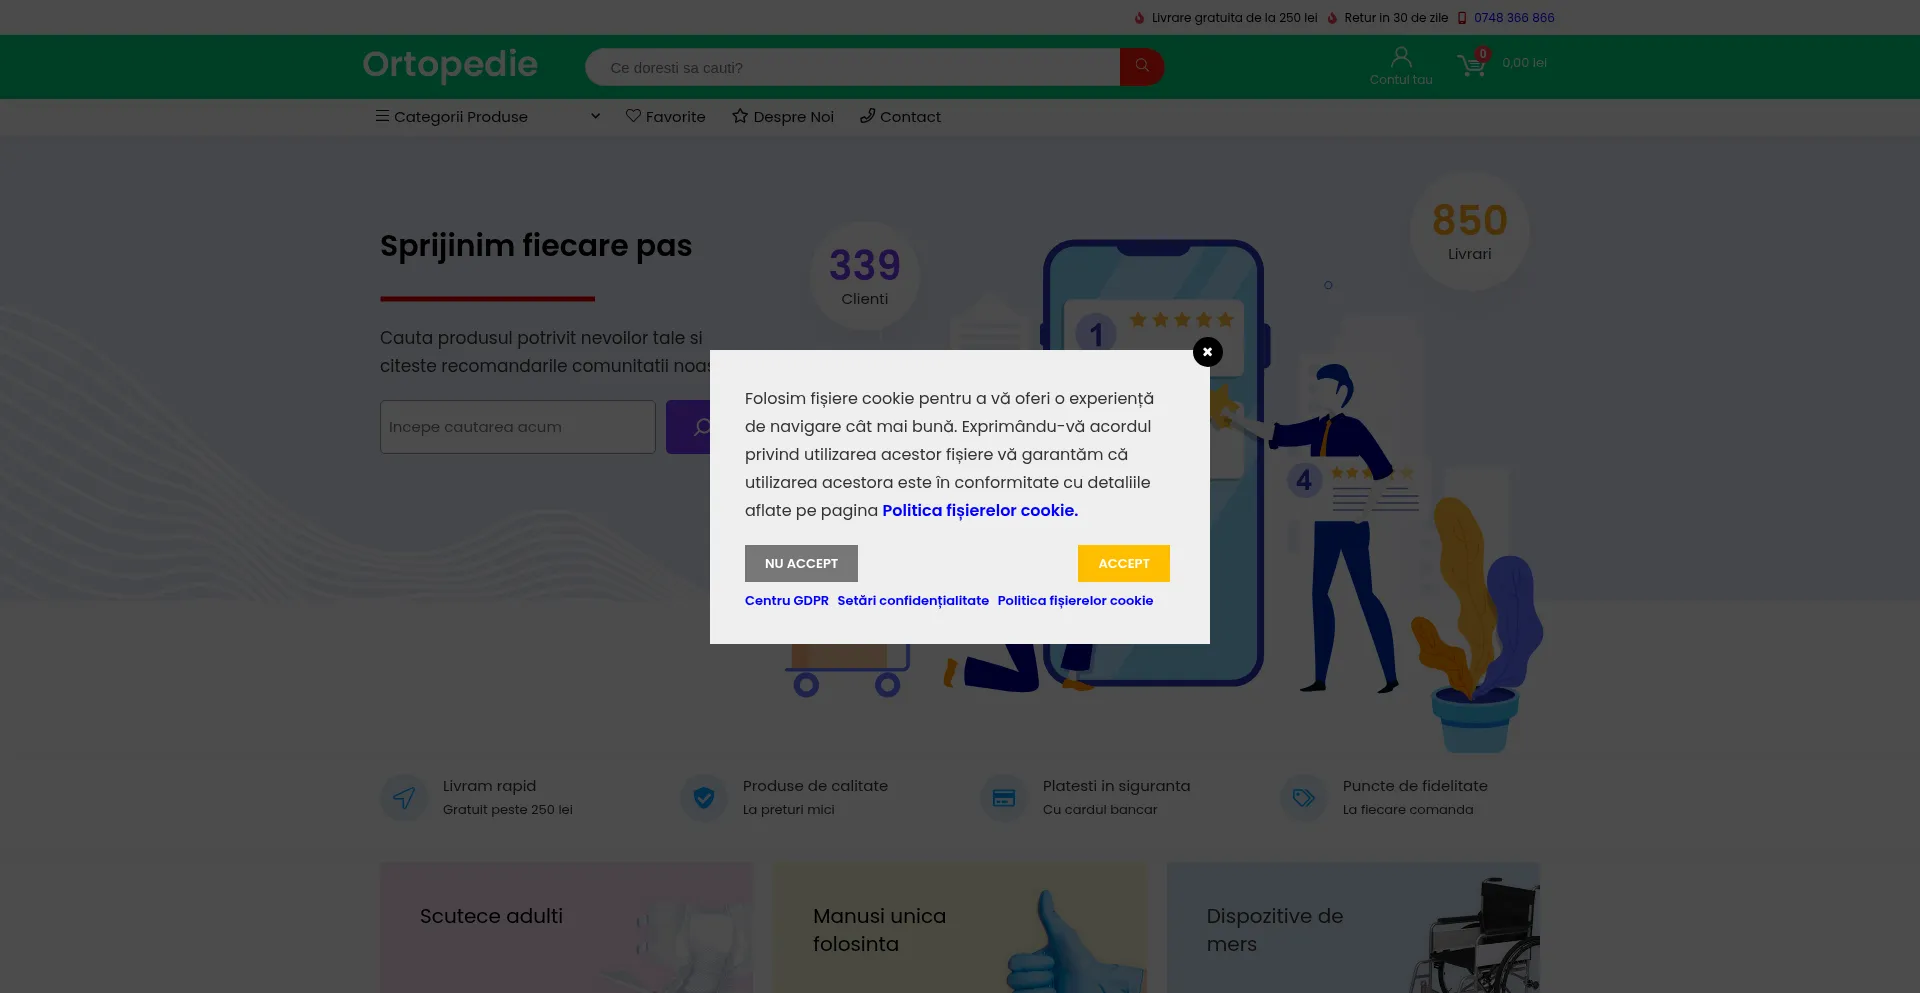This screenshot has height=993, width=1920.
Task: Dismiss the cookie dialog with the X
Action: [1207, 352]
